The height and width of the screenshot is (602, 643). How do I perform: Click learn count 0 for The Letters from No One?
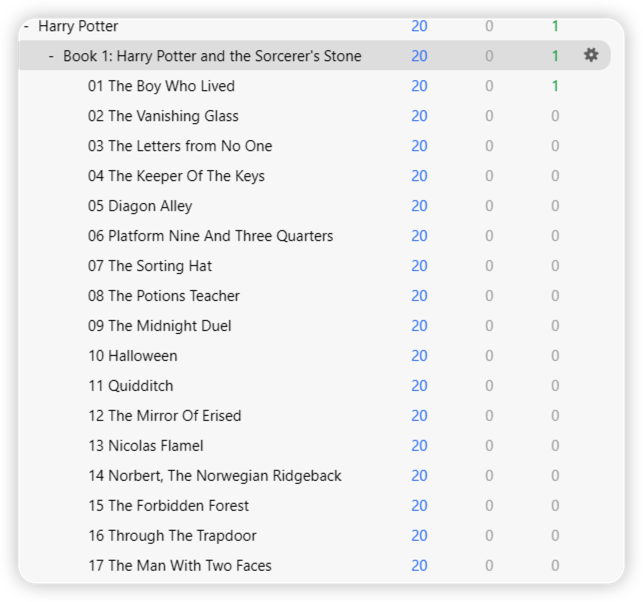click(x=489, y=146)
